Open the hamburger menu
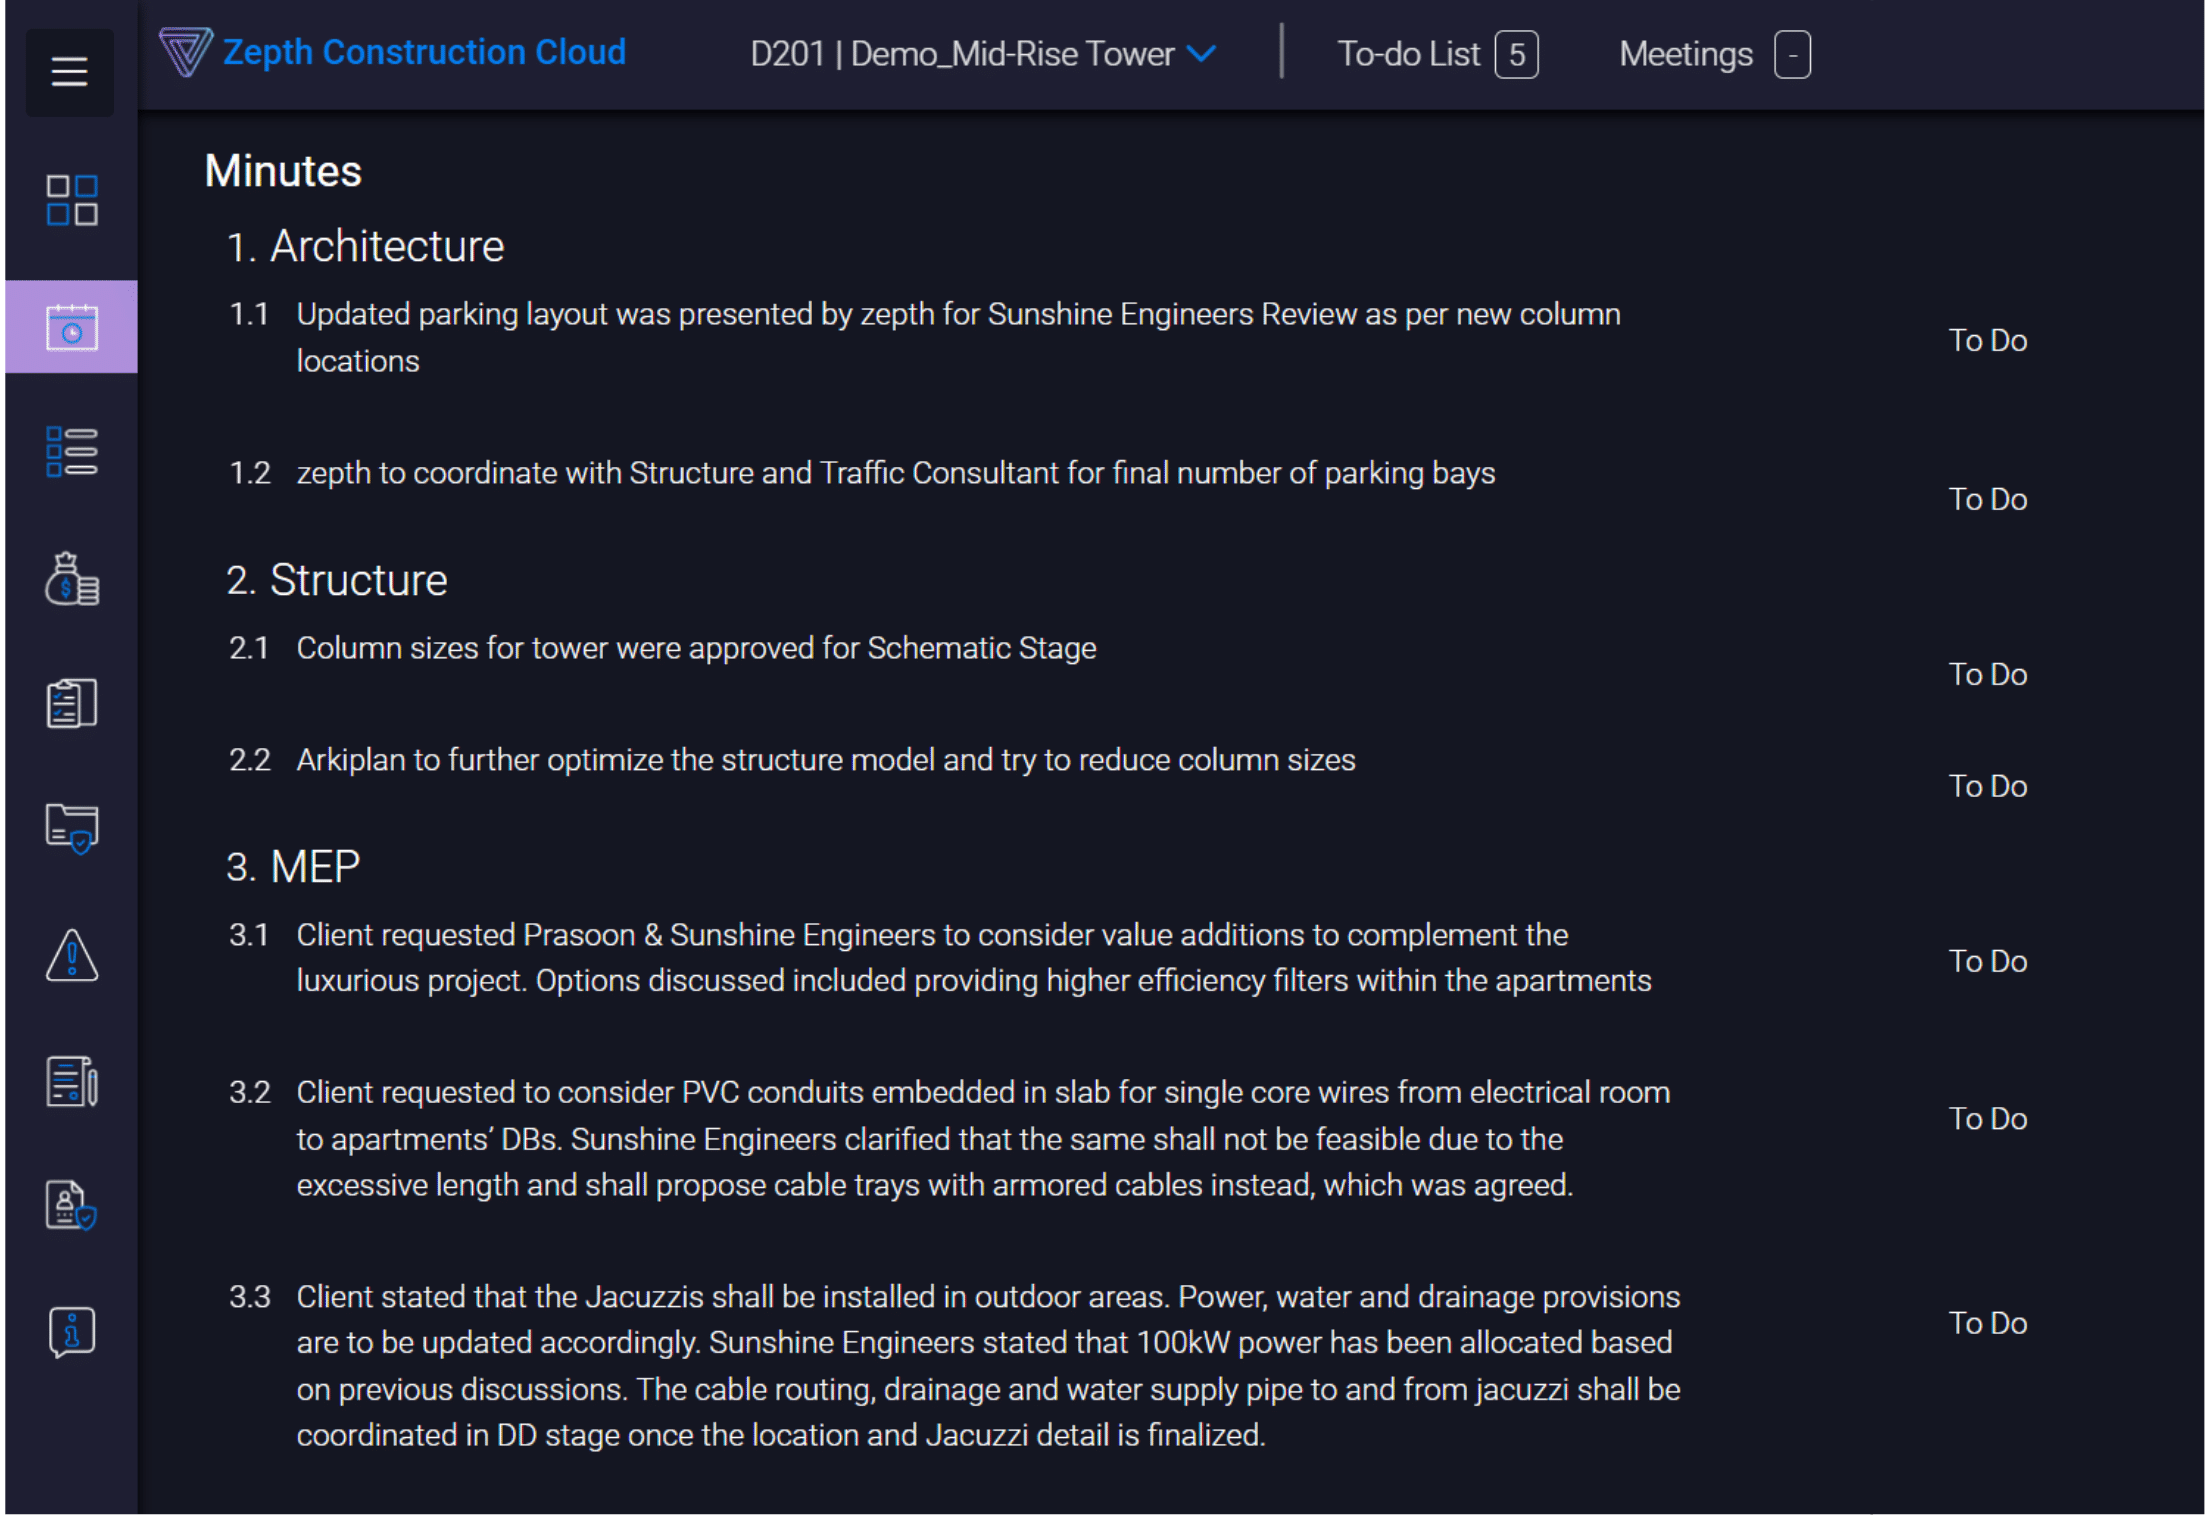 (69, 72)
